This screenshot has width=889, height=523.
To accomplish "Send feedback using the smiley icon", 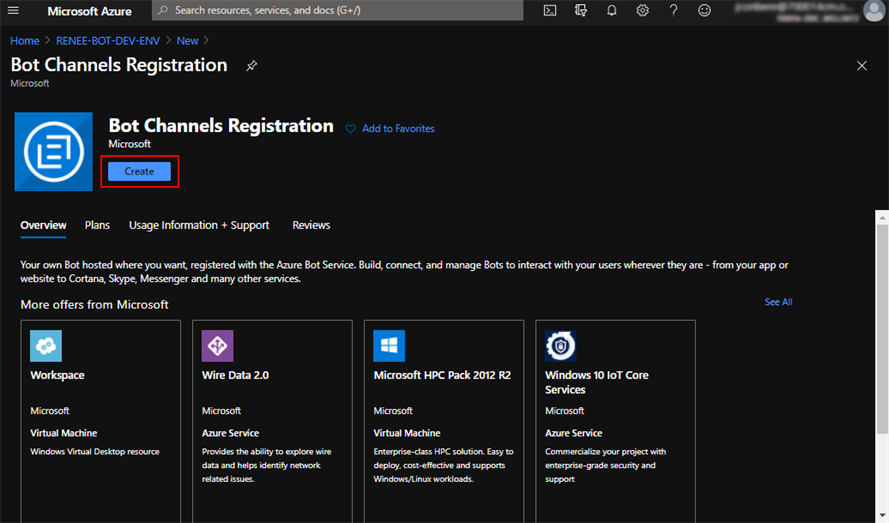I will tap(704, 10).
